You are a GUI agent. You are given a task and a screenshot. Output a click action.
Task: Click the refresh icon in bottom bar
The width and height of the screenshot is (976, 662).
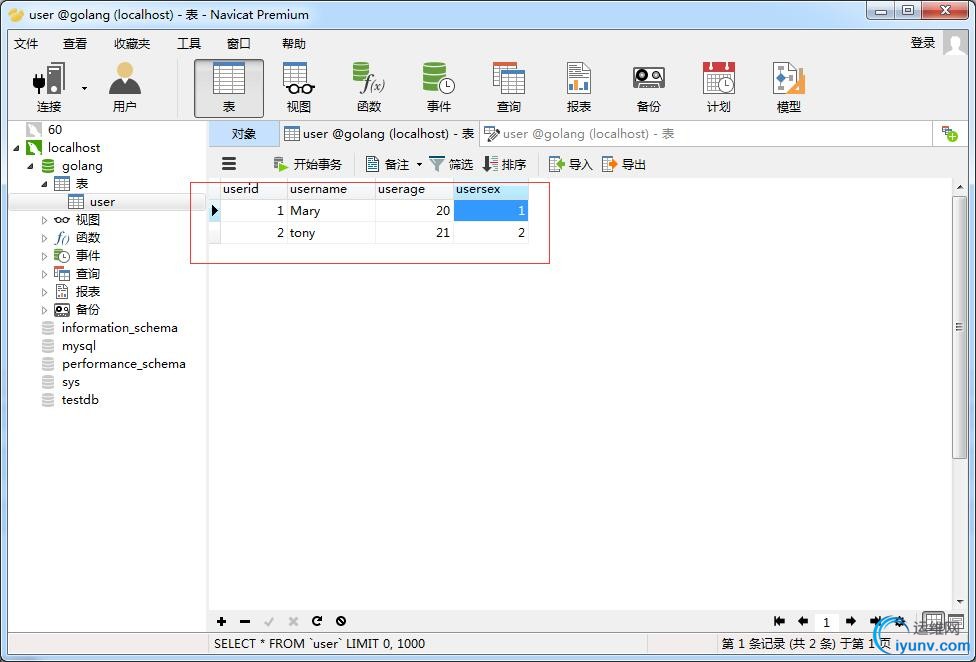pos(317,621)
